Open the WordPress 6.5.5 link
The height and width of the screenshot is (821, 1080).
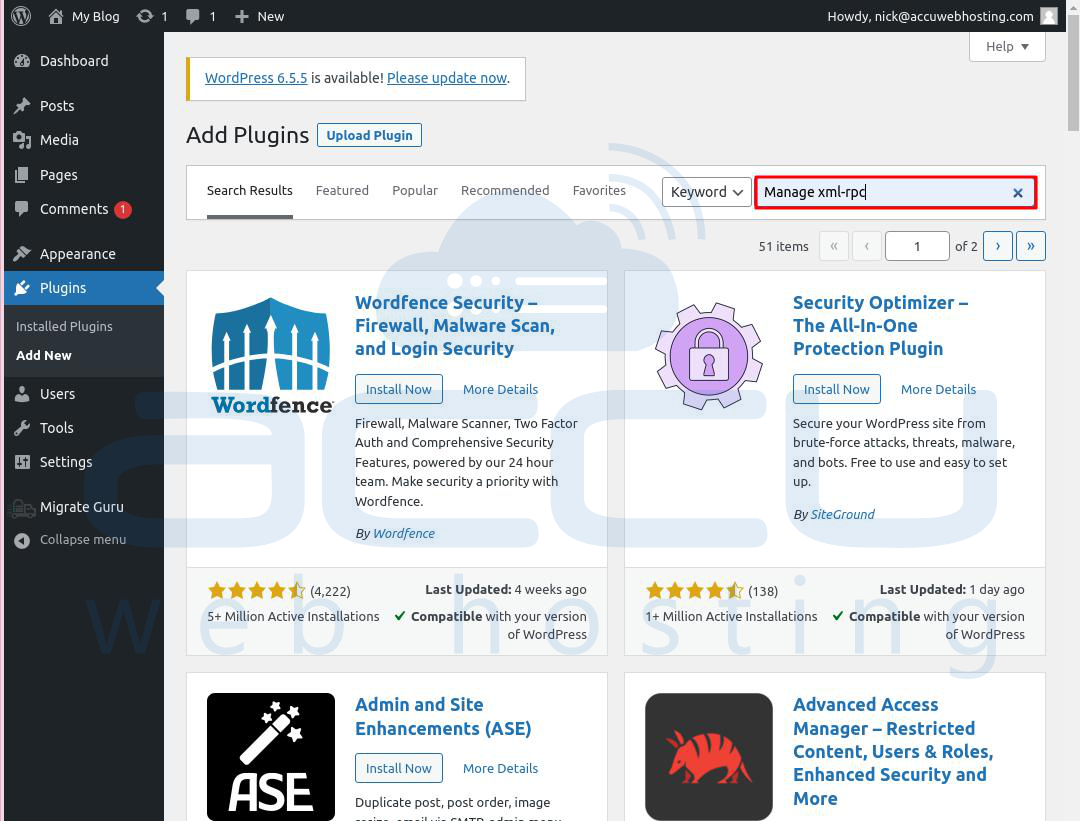(256, 78)
